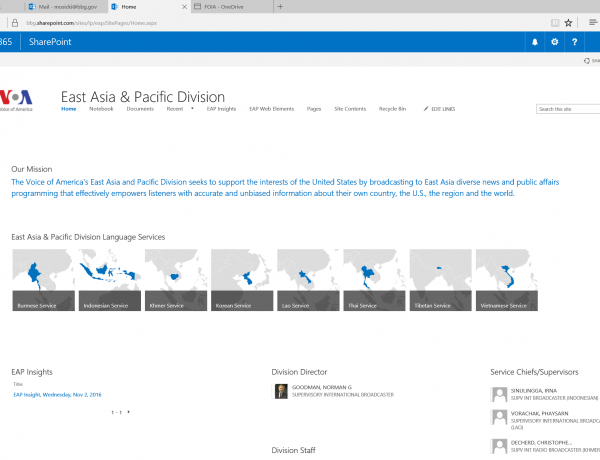Click the Division Staff heading
The height and width of the screenshot is (460, 600).
(293, 450)
